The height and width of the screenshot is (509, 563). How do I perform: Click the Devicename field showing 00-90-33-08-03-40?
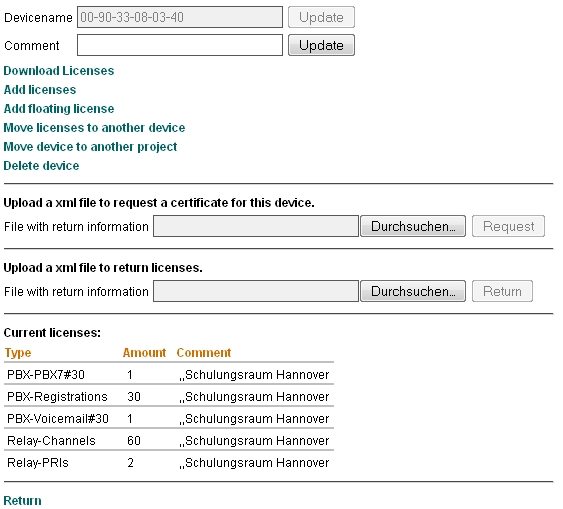click(x=180, y=17)
